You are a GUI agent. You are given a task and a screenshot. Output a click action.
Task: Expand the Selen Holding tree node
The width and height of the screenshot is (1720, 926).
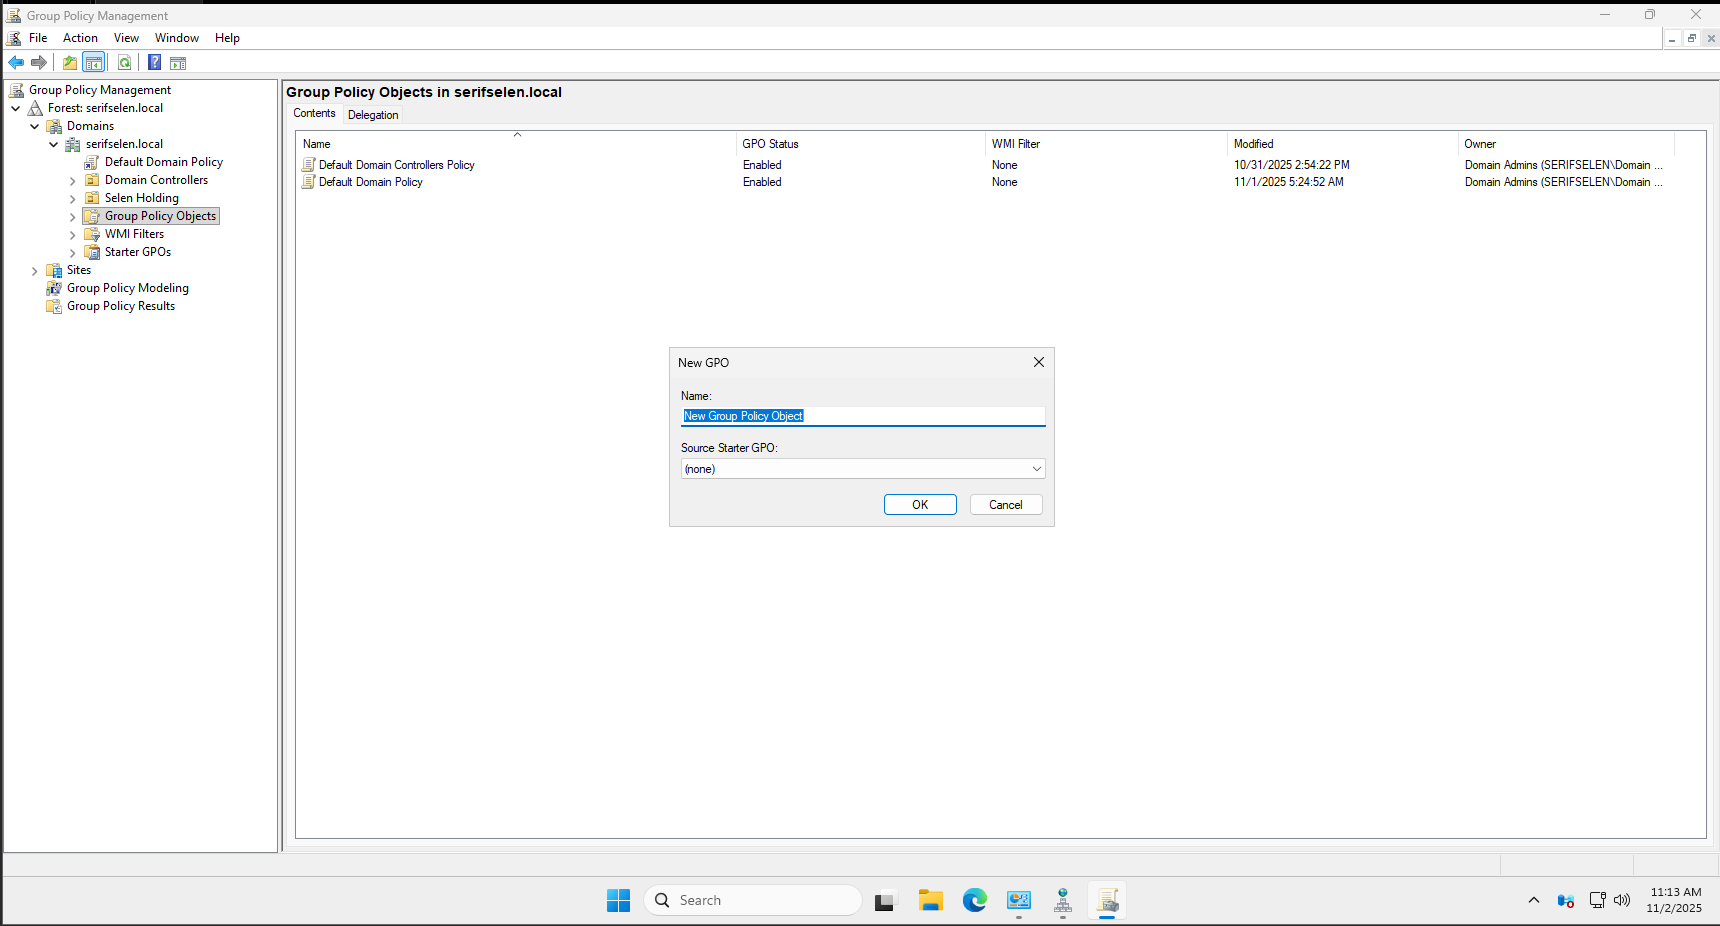pyautogui.click(x=73, y=199)
